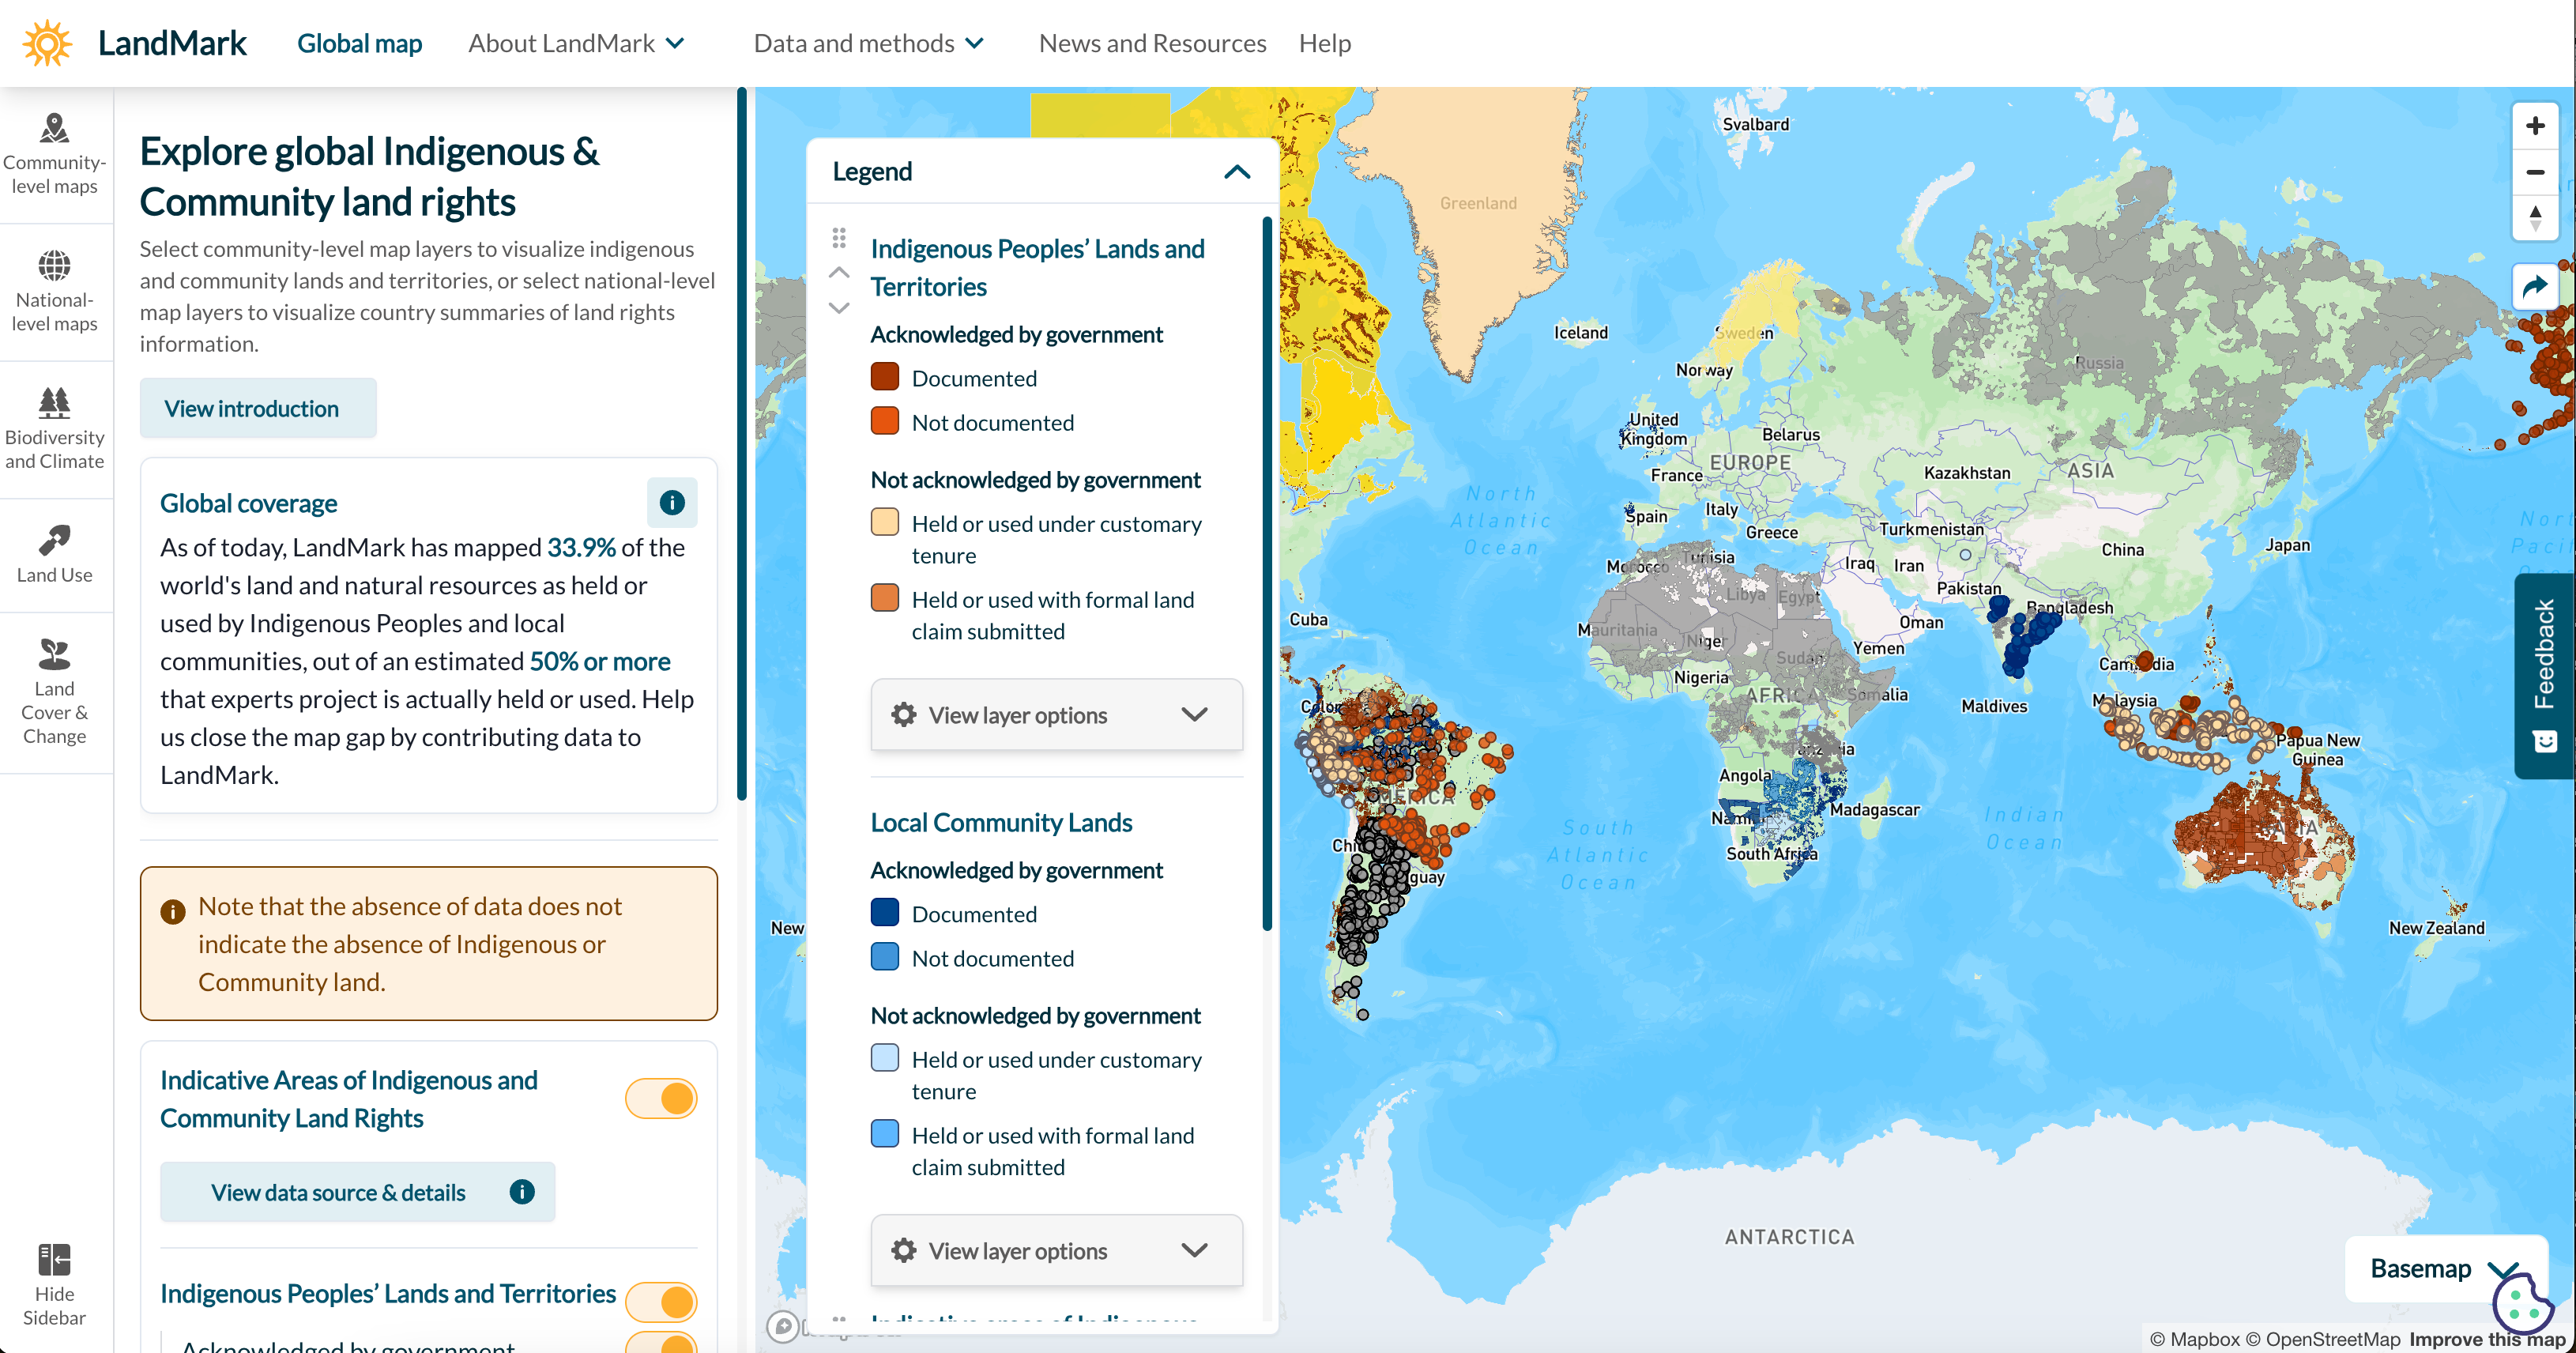Image resolution: width=2576 pixels, height=1353 pixels.
Task: Click gear icon in first View layer options
Action: click(904, 714)
